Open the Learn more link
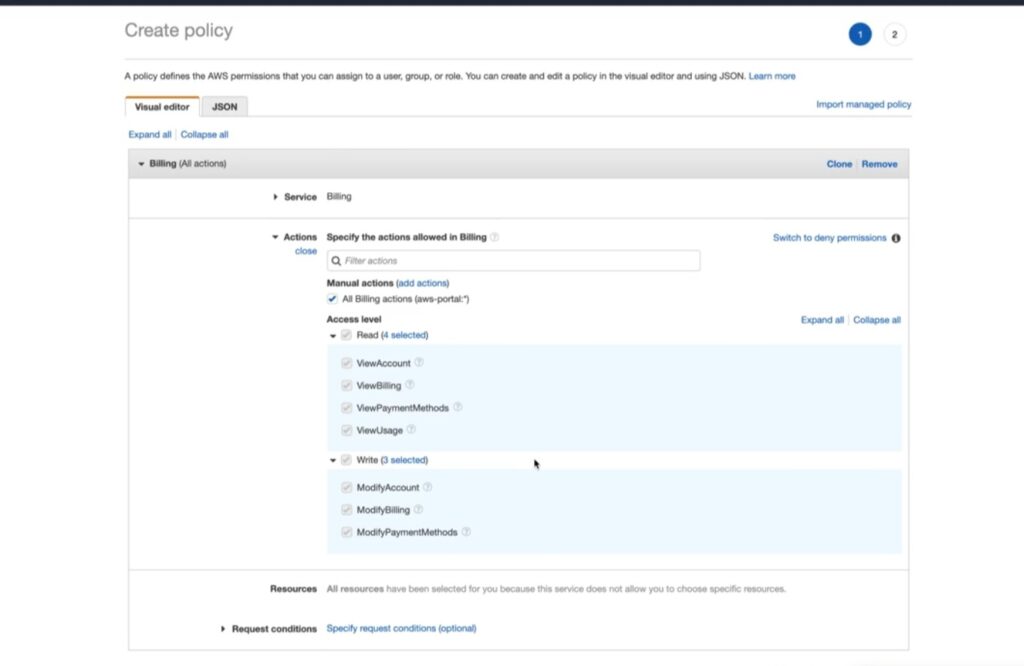This screenshot has height=666, width=1024. [772, 76]
